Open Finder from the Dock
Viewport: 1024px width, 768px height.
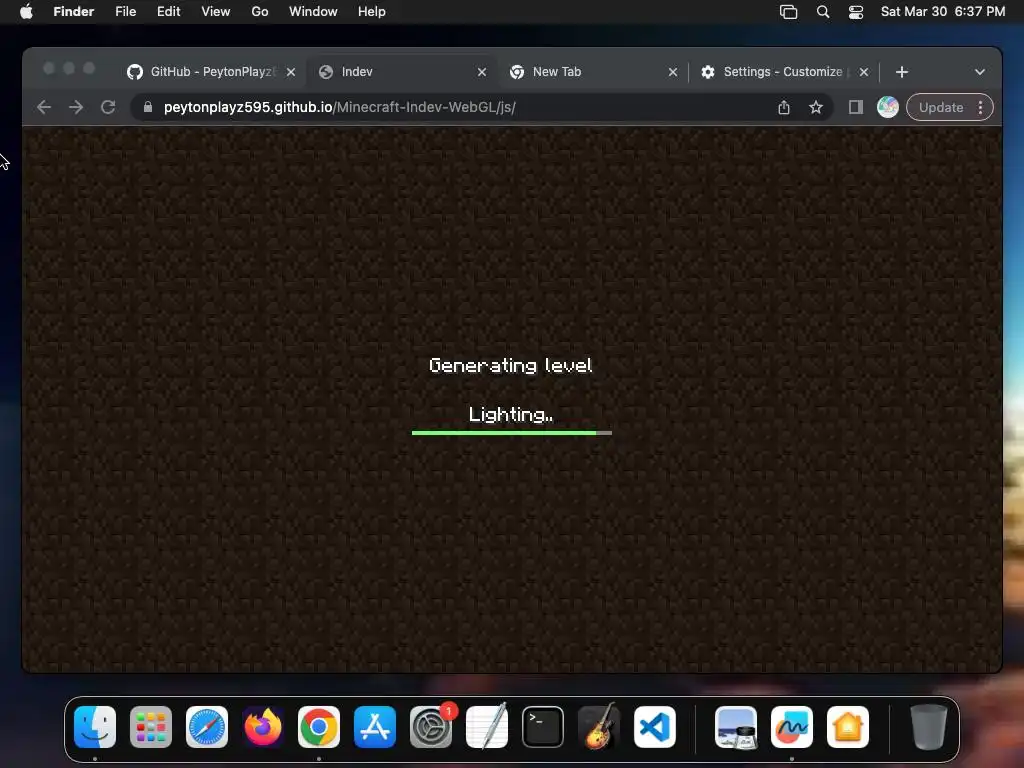pyautogui.click(x=95, y=727)
